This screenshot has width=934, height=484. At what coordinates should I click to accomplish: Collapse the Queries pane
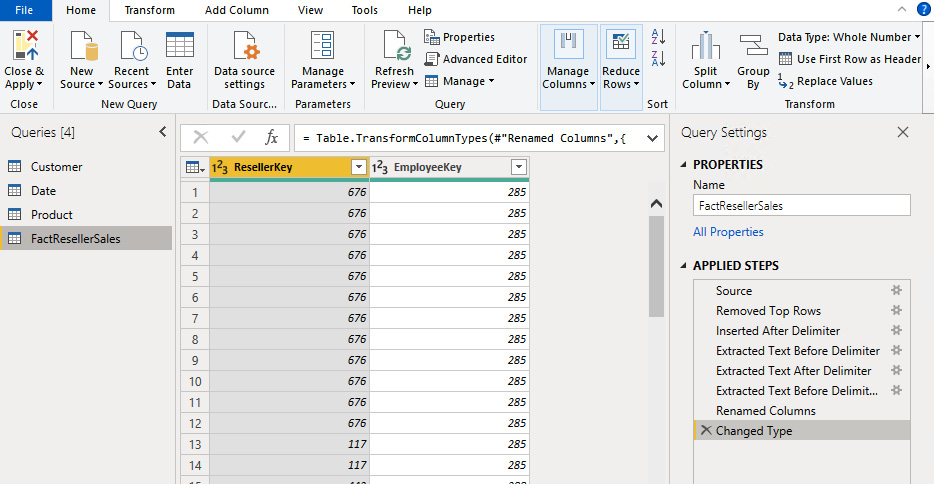pyautogui.click(x=163, y=132)
